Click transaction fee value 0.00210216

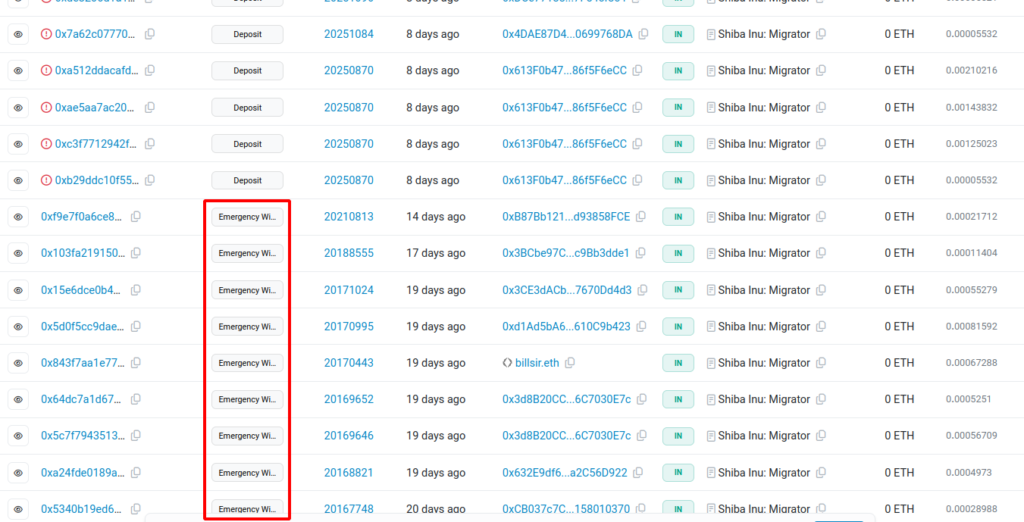(971, 71)
